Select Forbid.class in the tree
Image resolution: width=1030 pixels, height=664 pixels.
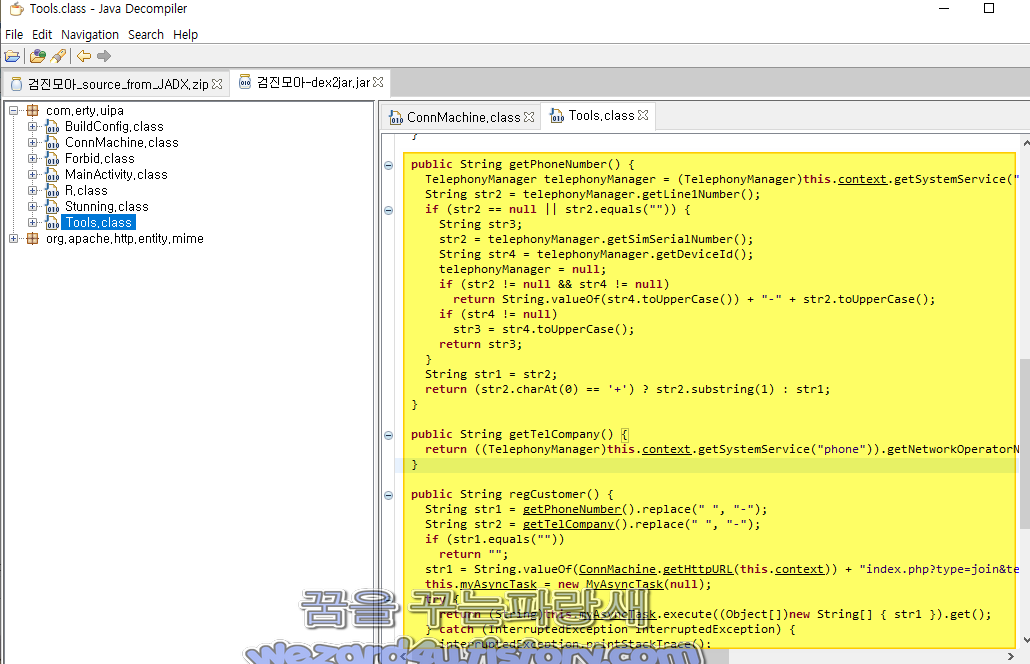click(99, 159)
